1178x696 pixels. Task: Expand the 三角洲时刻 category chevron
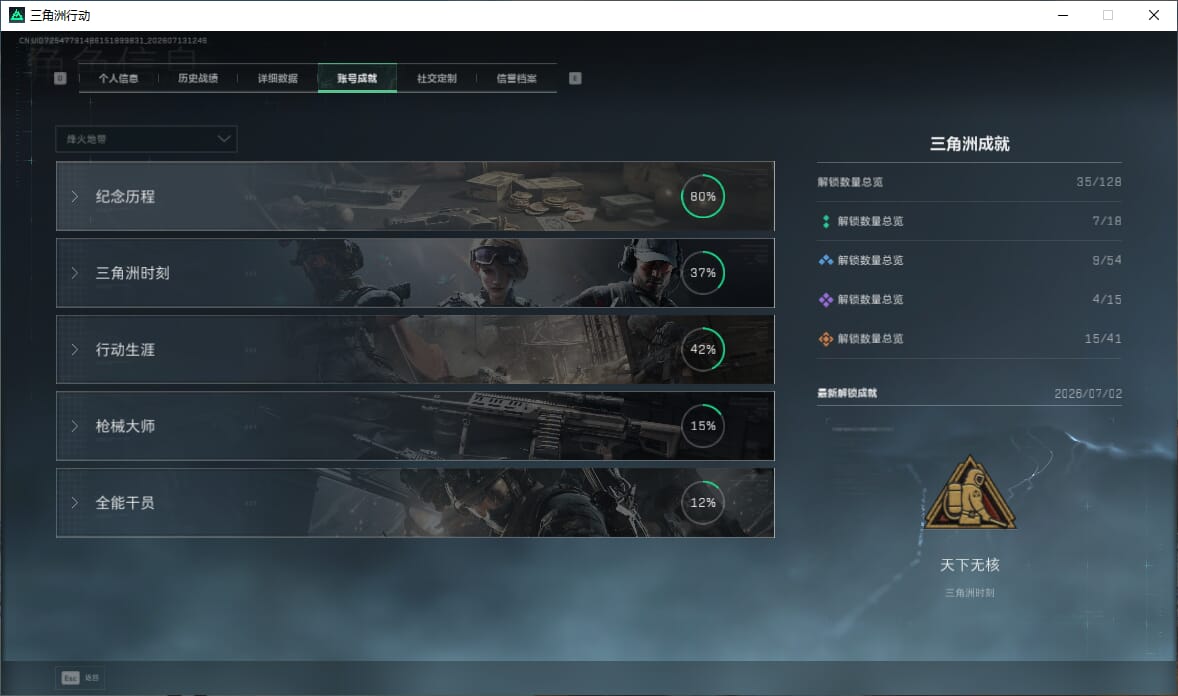pyautogui.click(x=75, y=273)
